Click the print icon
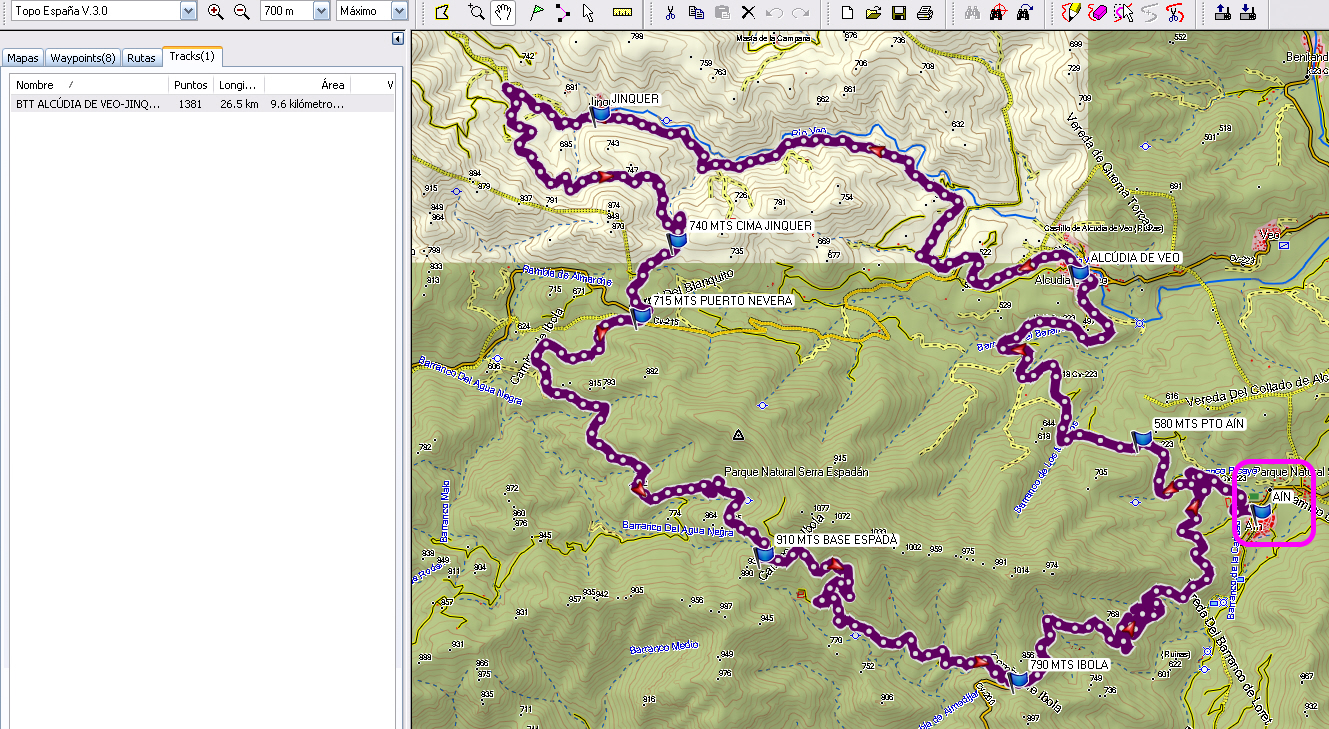 [923, 12]
